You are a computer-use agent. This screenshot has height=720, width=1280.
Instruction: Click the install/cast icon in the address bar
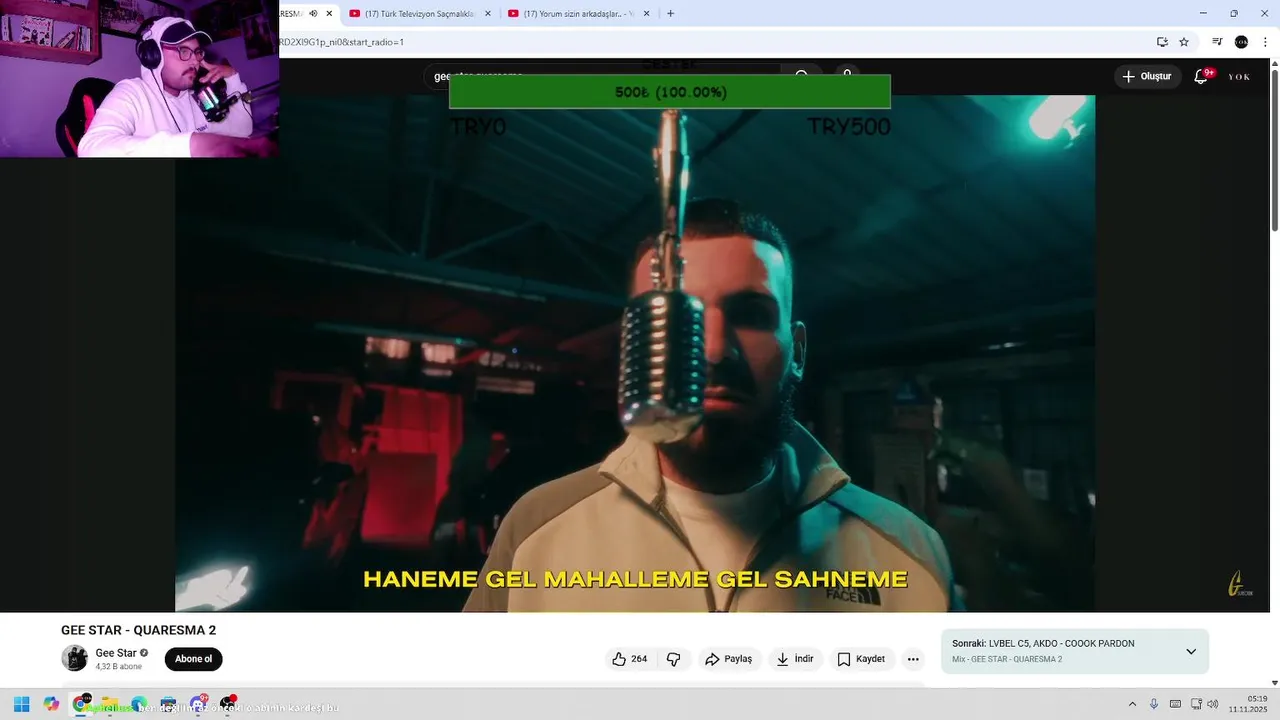pyautogui.click(x=1162, y=42)
